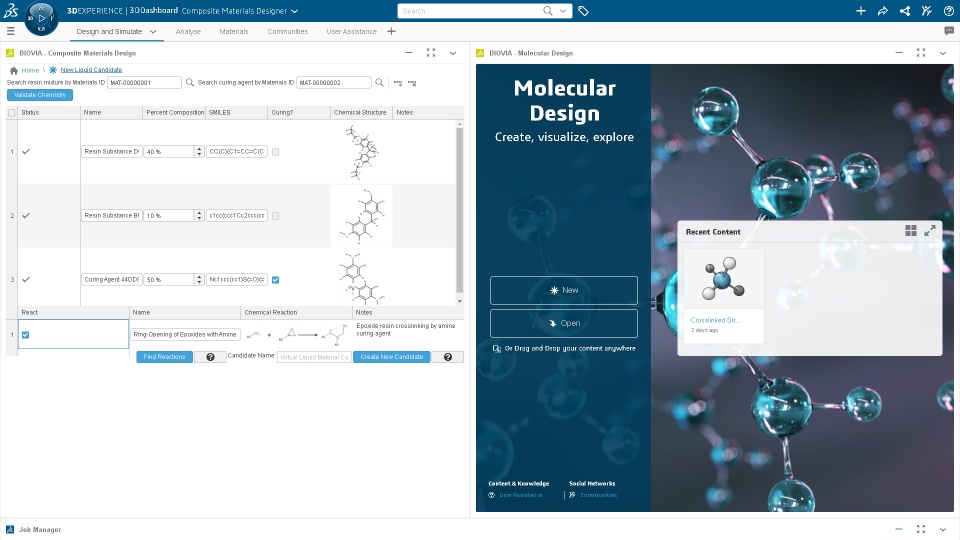The height and width of the screenshot is (540, 960).
Task: Open the Composite Materials Design widget menu chevron
Action: tap(453, 53)
